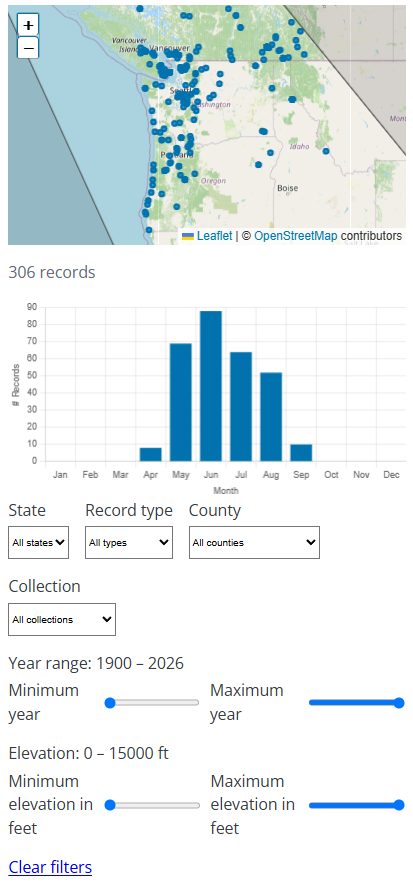Zoom in on the map
Viewport: 413px width, 887px height.
(x=28, y=25)
